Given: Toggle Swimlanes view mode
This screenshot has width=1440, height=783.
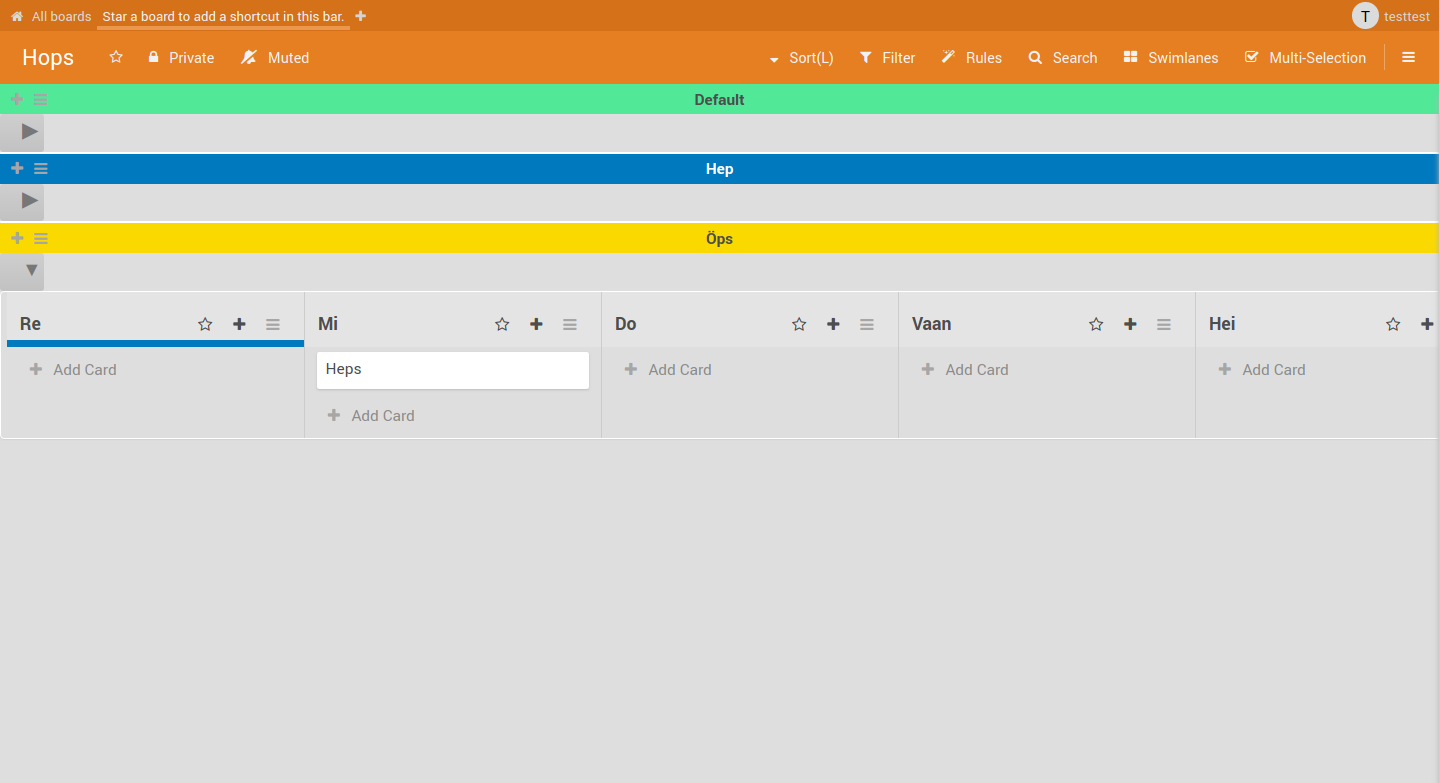Looking at the screenshot, I should (1169, 57).
